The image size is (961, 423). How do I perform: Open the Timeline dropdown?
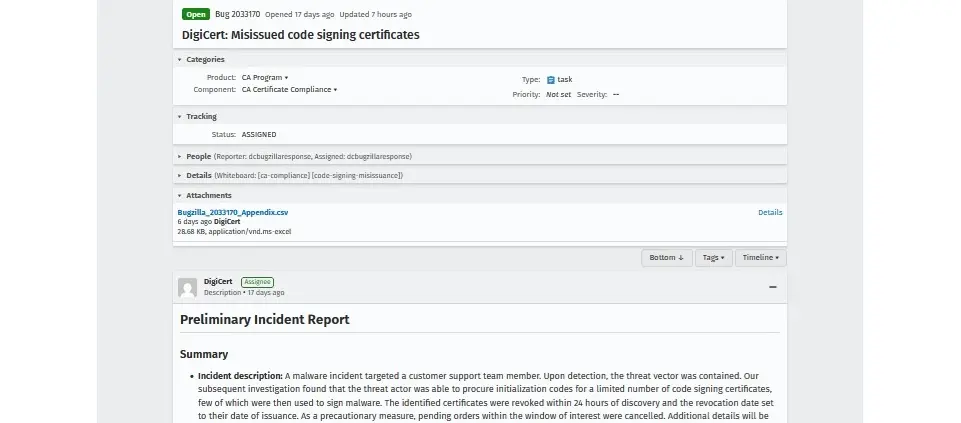click(761, 257)
